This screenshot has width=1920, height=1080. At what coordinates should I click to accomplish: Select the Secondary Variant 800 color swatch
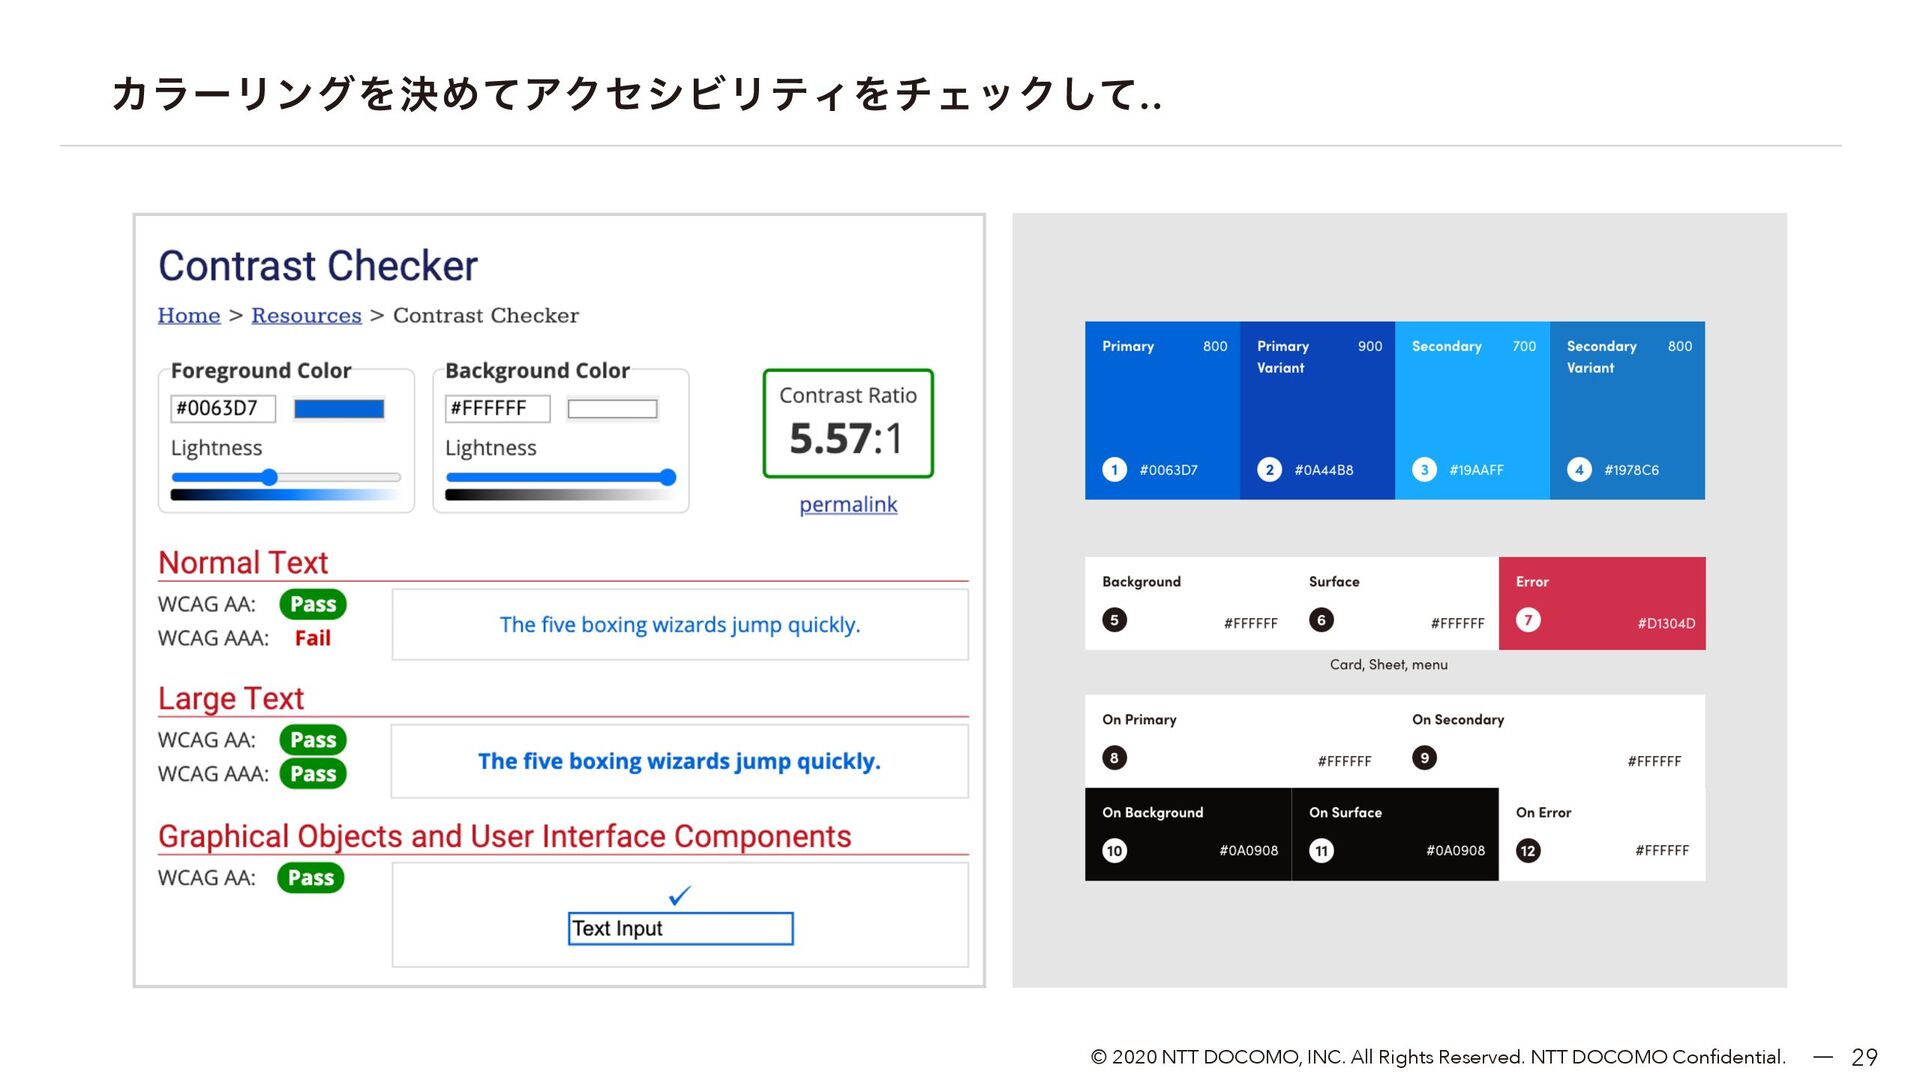1627,410
